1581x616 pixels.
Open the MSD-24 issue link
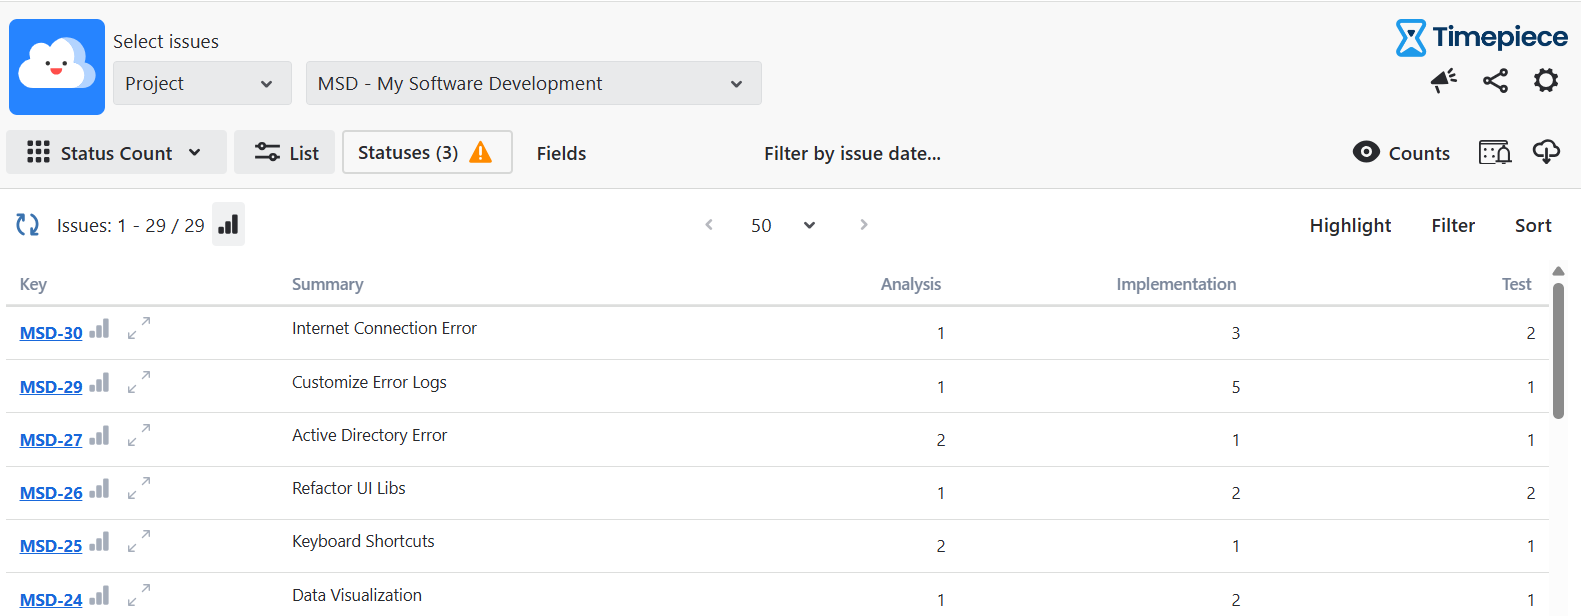coord(51,600)
